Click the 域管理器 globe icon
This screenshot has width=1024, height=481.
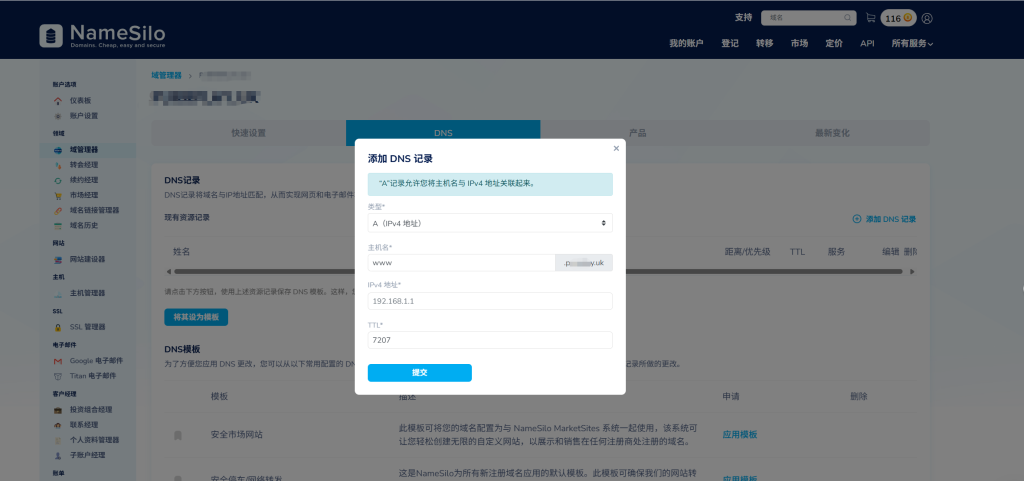tap(58, 150)
